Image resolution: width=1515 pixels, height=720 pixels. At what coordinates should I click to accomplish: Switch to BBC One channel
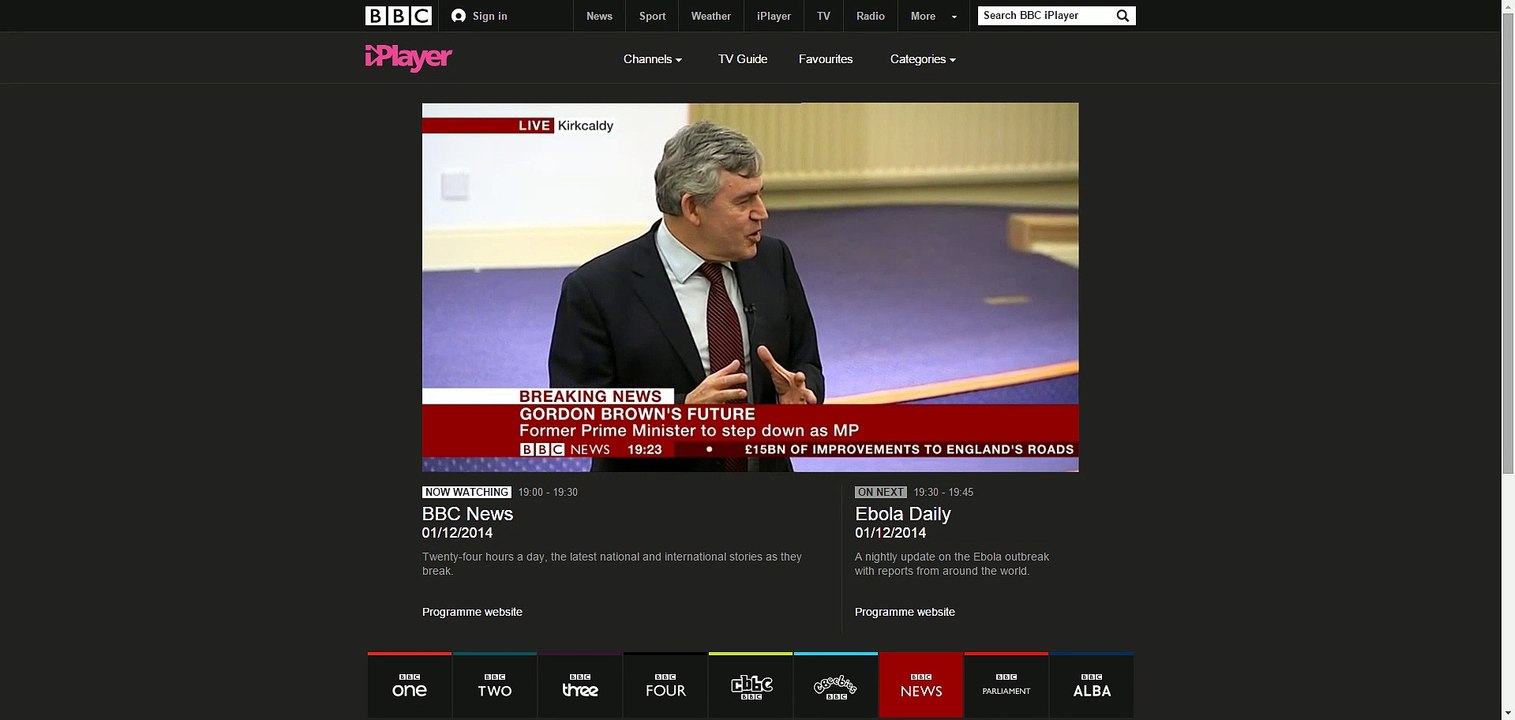410,685
